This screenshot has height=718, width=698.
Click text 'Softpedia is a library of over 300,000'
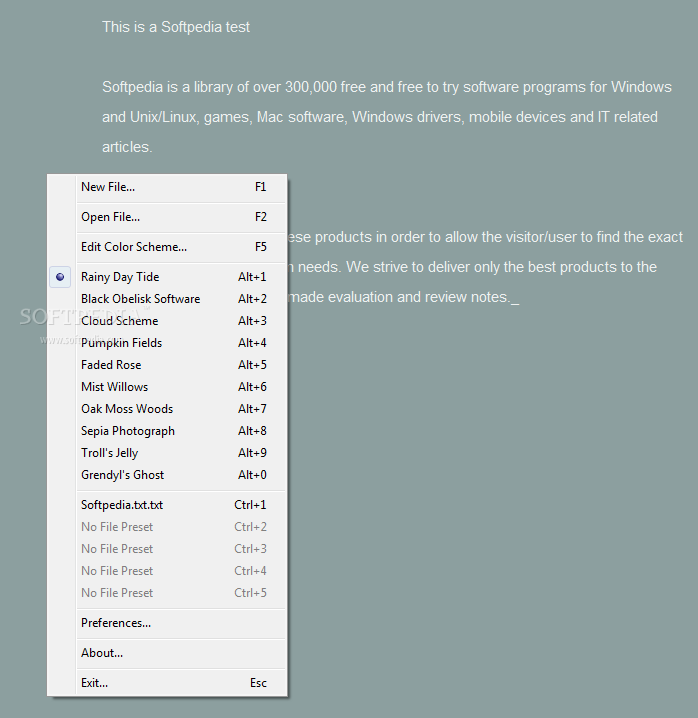pyautogui.click(x=219, y=87)
